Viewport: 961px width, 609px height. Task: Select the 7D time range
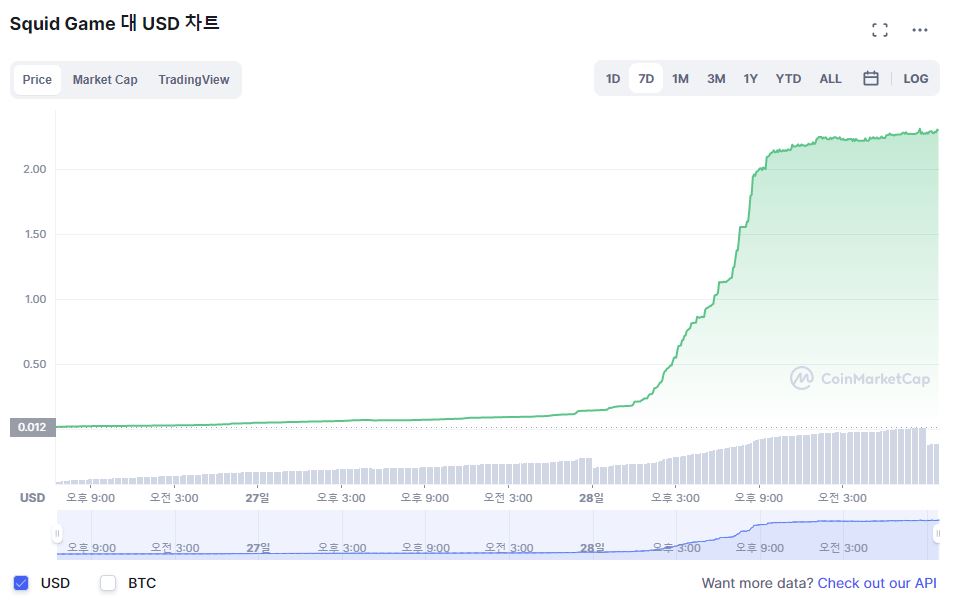coord(646,79)
